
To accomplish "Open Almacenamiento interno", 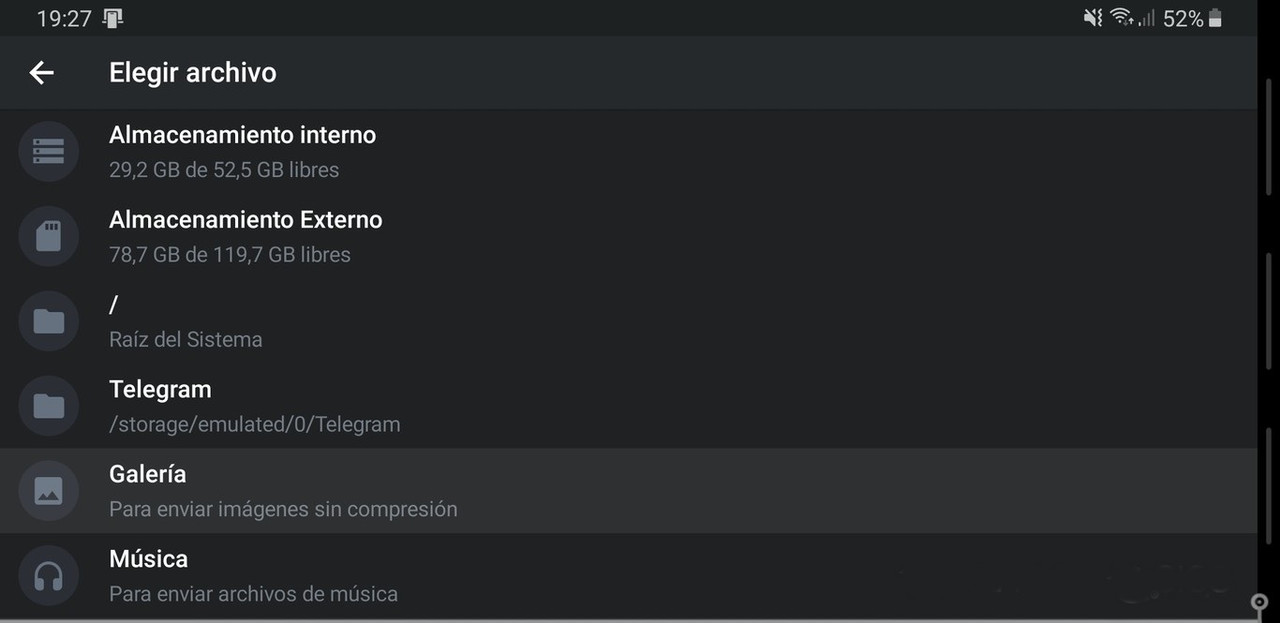I will (x=628, y=151).
